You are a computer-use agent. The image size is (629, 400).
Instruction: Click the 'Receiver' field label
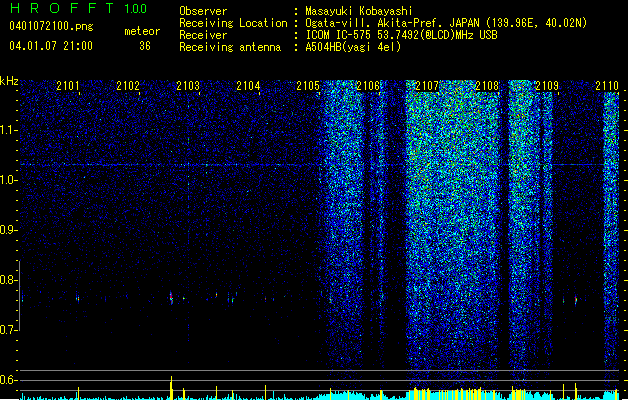pyautogui.click(x=203, y=35)
